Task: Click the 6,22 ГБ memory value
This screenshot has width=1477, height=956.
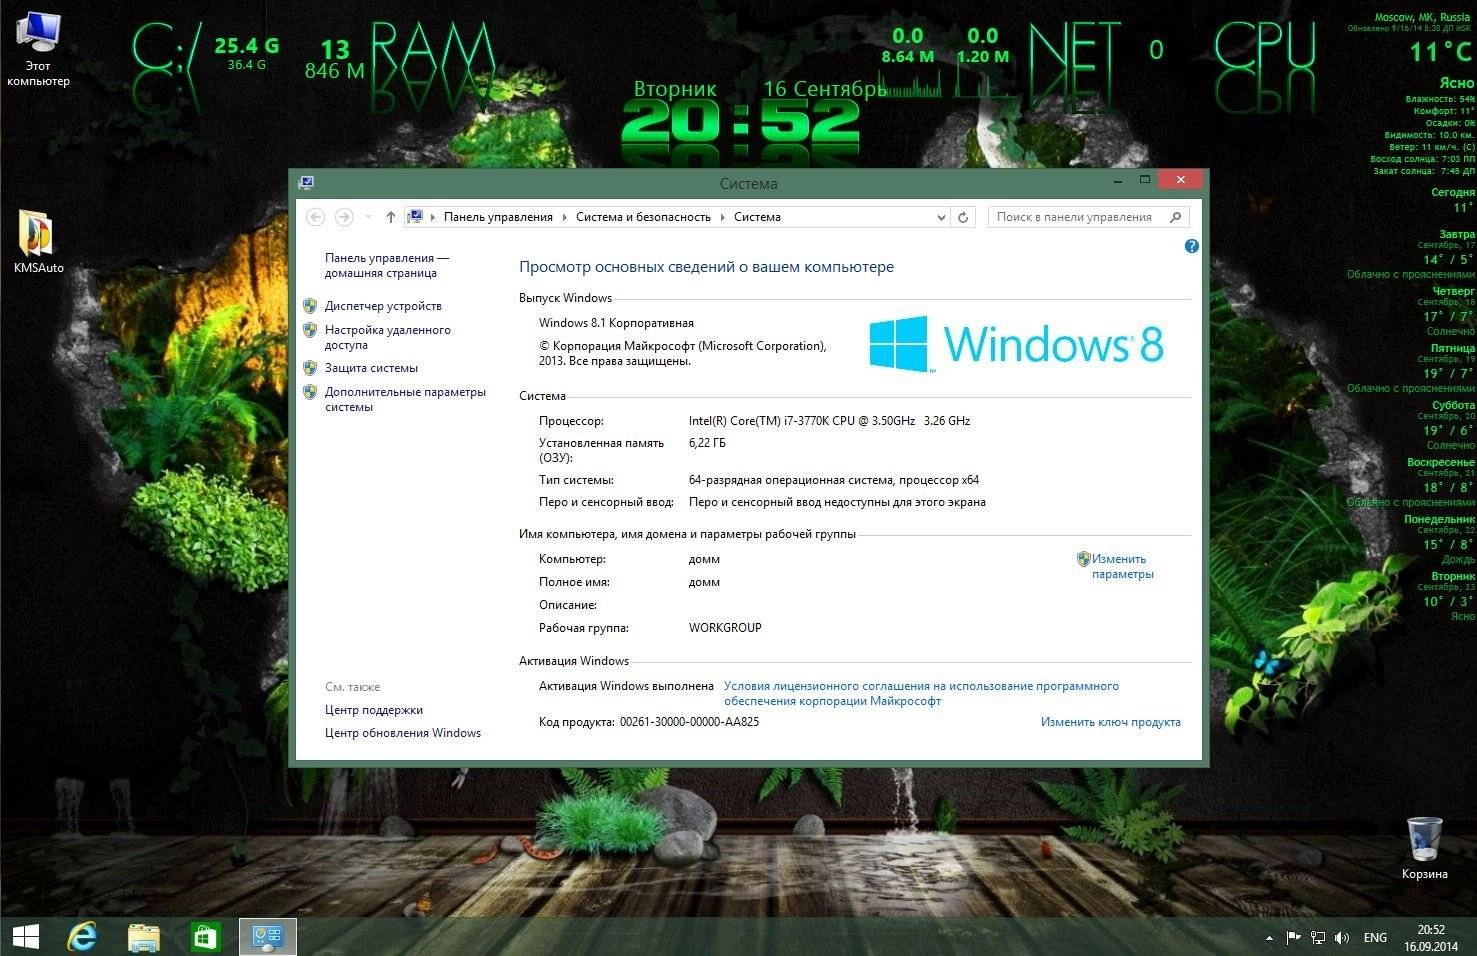Action: (x=707, y=443)
